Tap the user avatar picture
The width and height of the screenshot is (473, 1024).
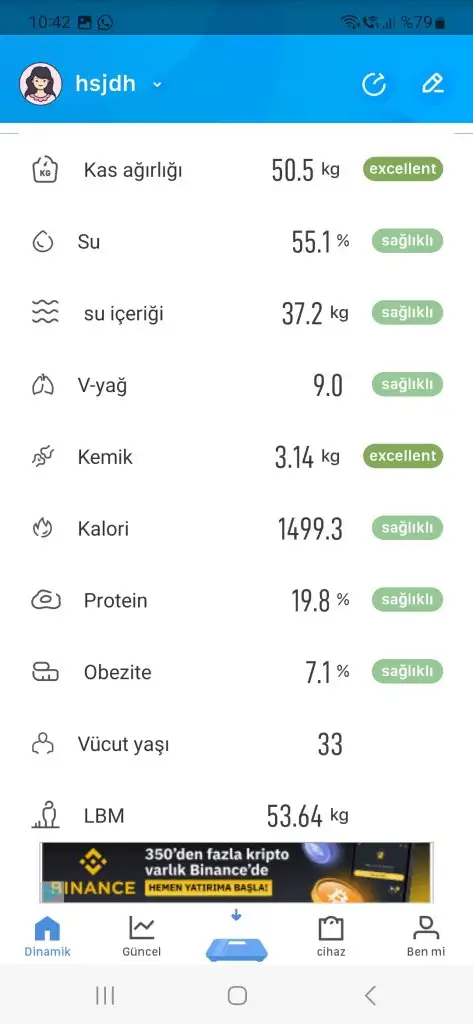point(41,84)
